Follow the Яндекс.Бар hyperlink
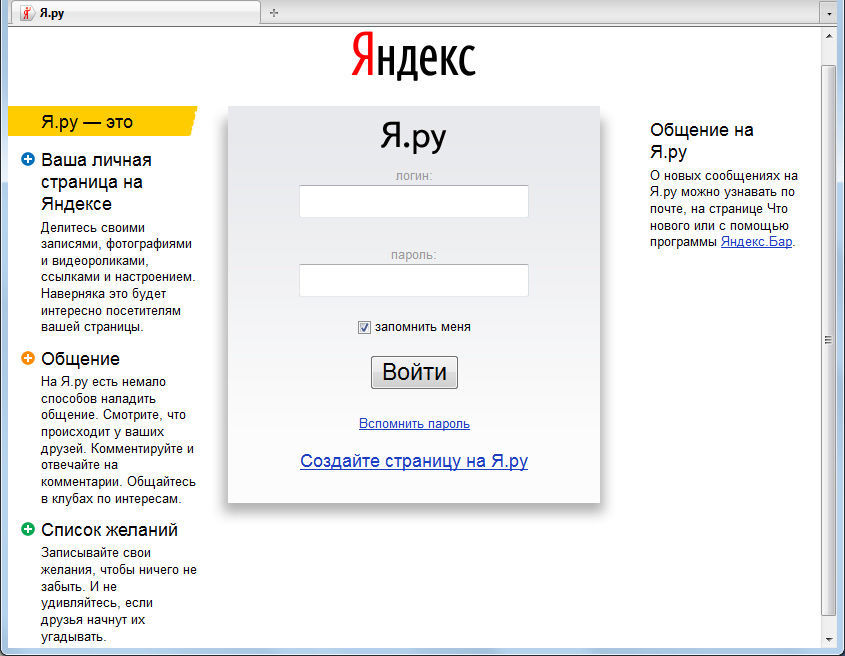 click(x=757, y=241)
